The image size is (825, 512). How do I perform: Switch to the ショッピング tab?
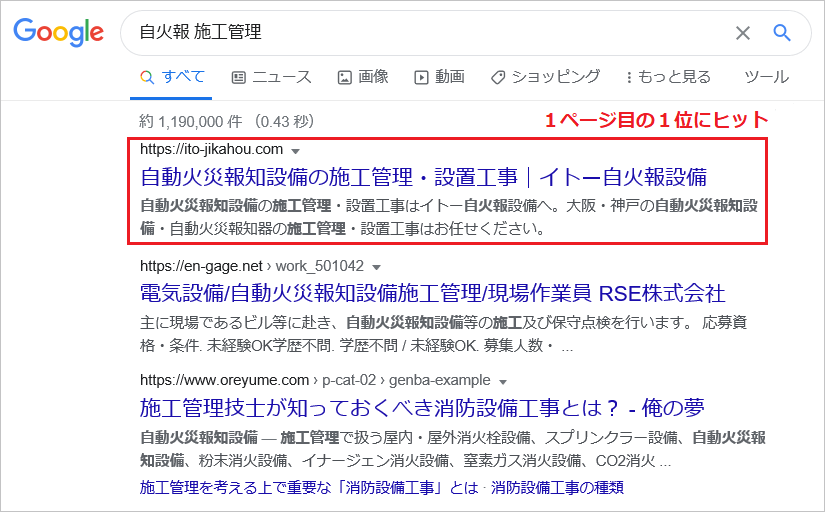545,77
